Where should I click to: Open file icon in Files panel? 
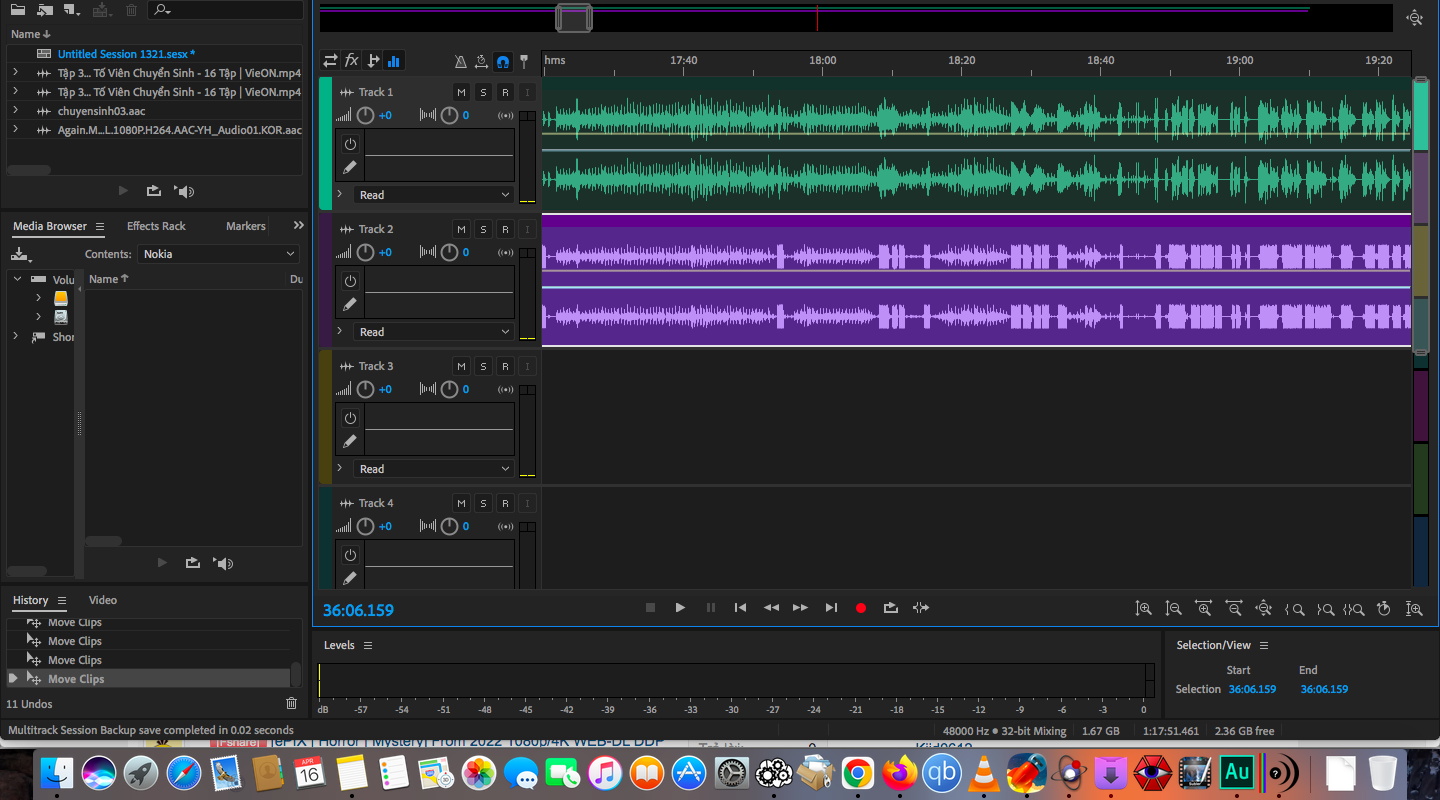pyautogui.click(x=18, y=10)
